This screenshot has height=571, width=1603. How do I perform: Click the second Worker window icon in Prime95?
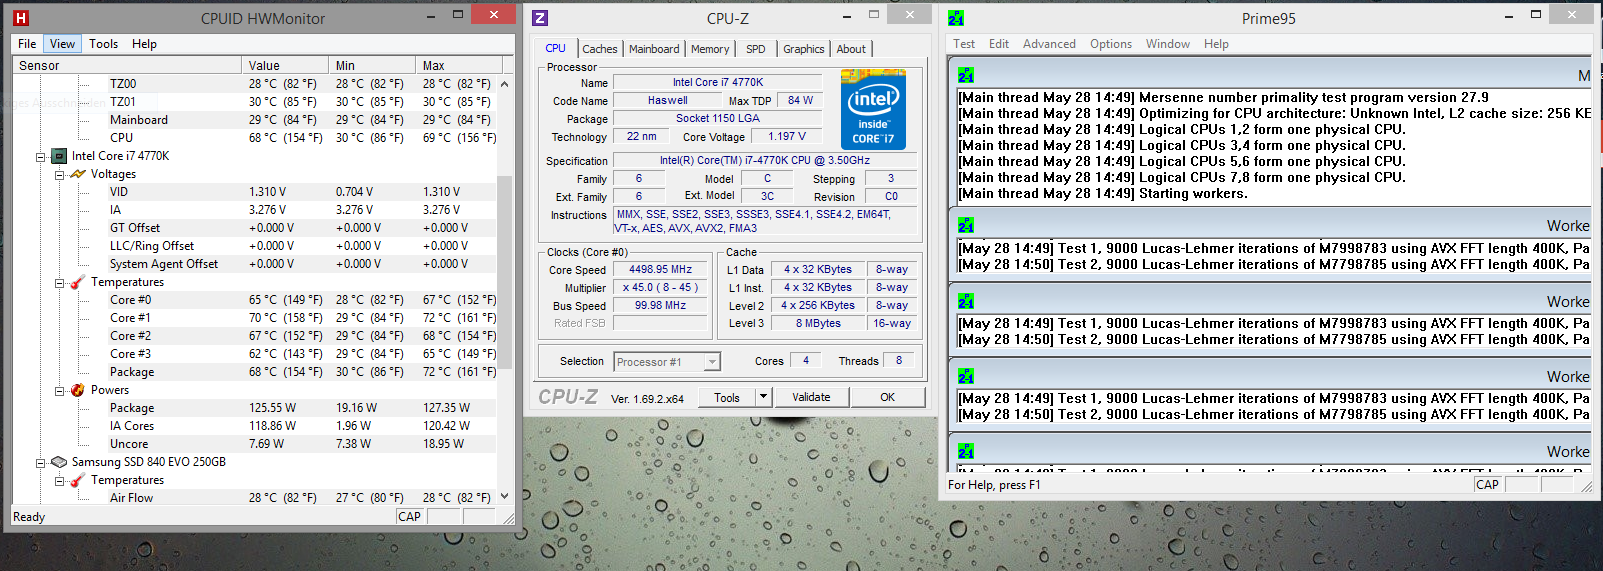(966, 302)
